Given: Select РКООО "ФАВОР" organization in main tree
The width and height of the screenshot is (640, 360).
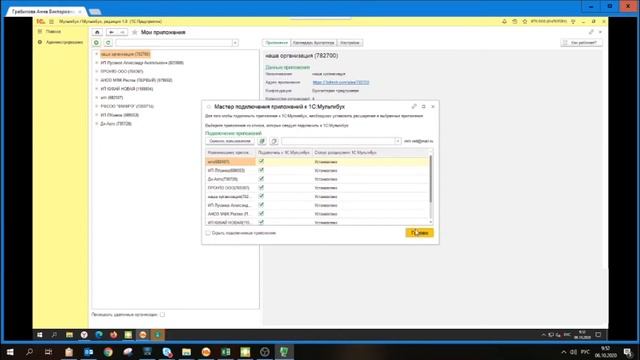Looking at the screenshot, I should (127, 106).
